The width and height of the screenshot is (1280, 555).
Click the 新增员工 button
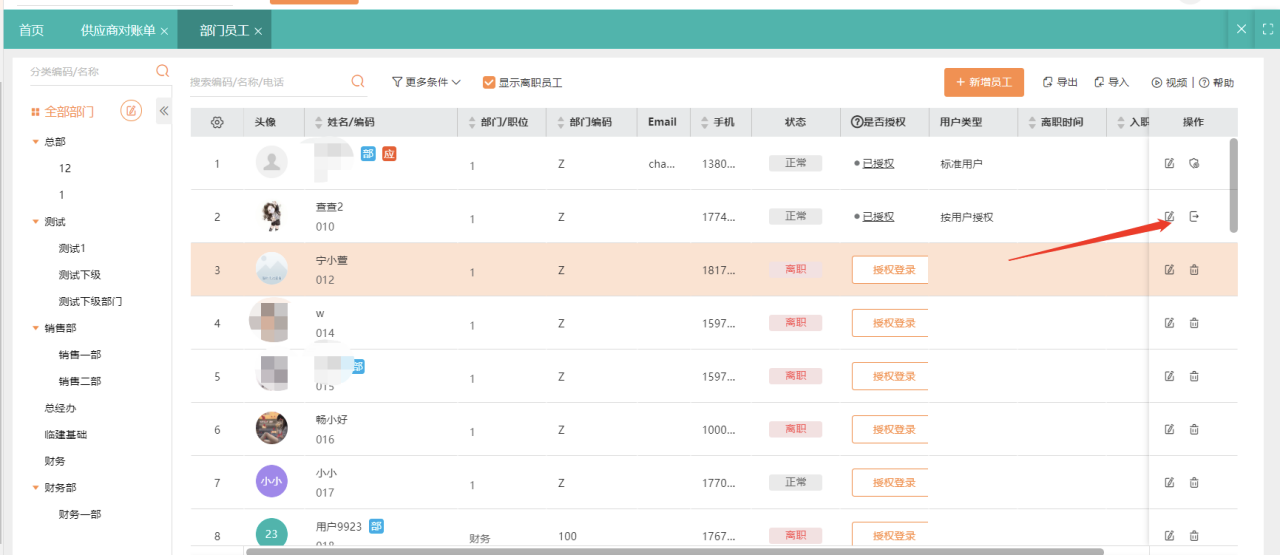pyautogui.click(x=984, y=83)
